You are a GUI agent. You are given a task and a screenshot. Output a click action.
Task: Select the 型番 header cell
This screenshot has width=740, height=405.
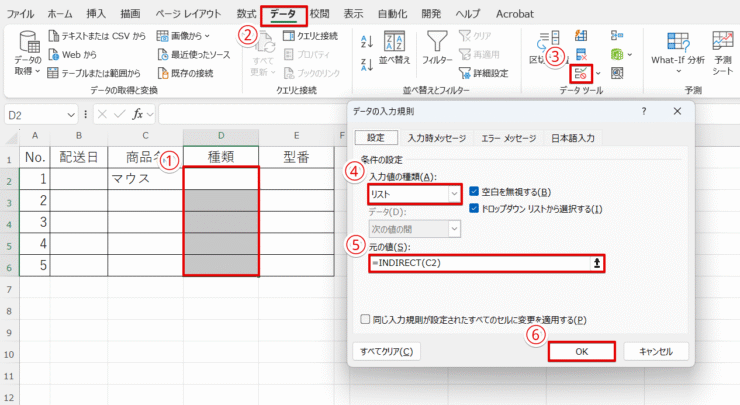click(x=296, y=157)
